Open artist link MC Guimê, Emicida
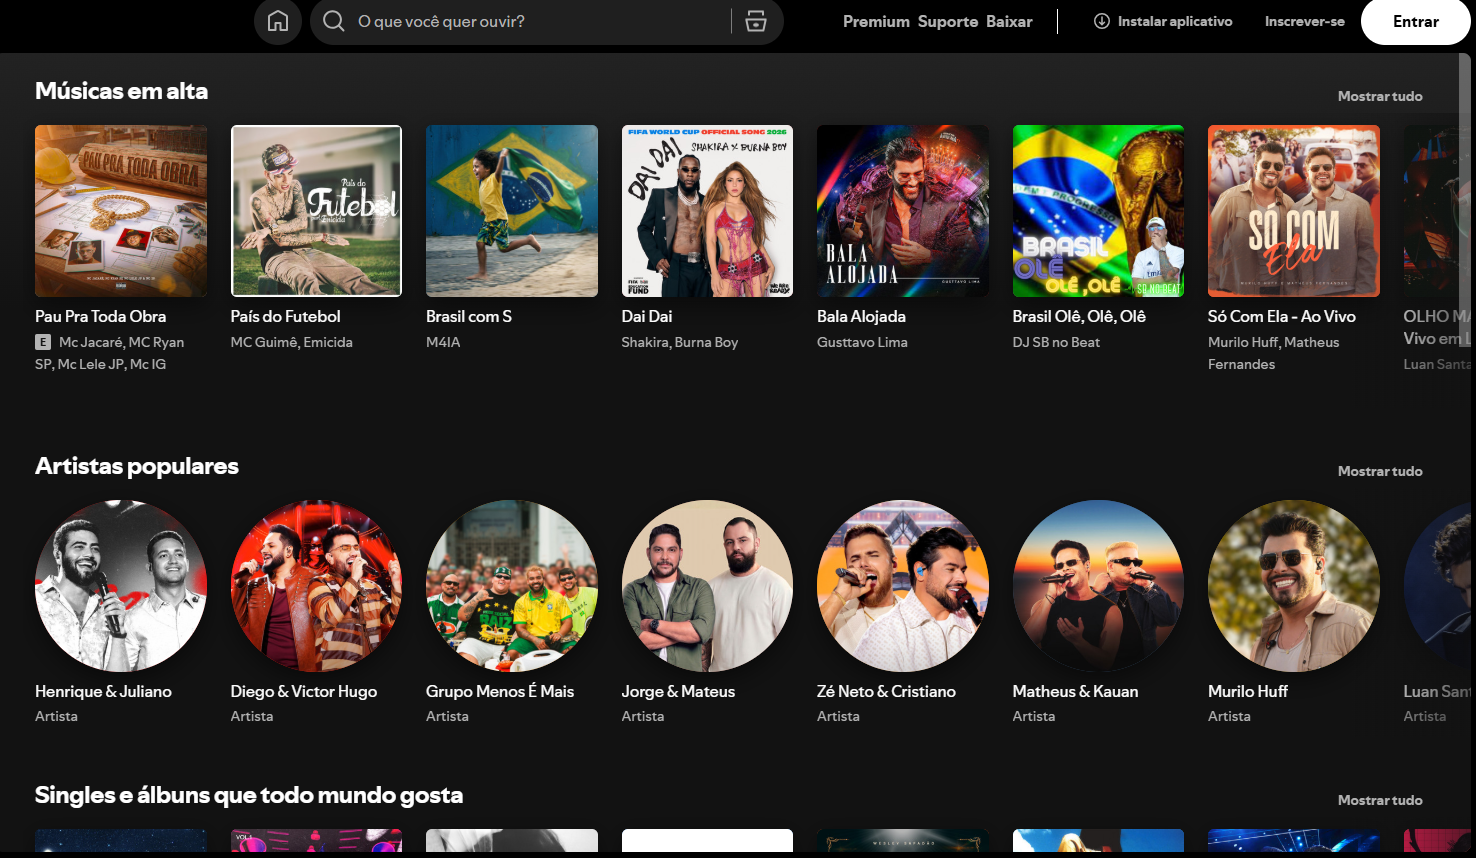 292,342
